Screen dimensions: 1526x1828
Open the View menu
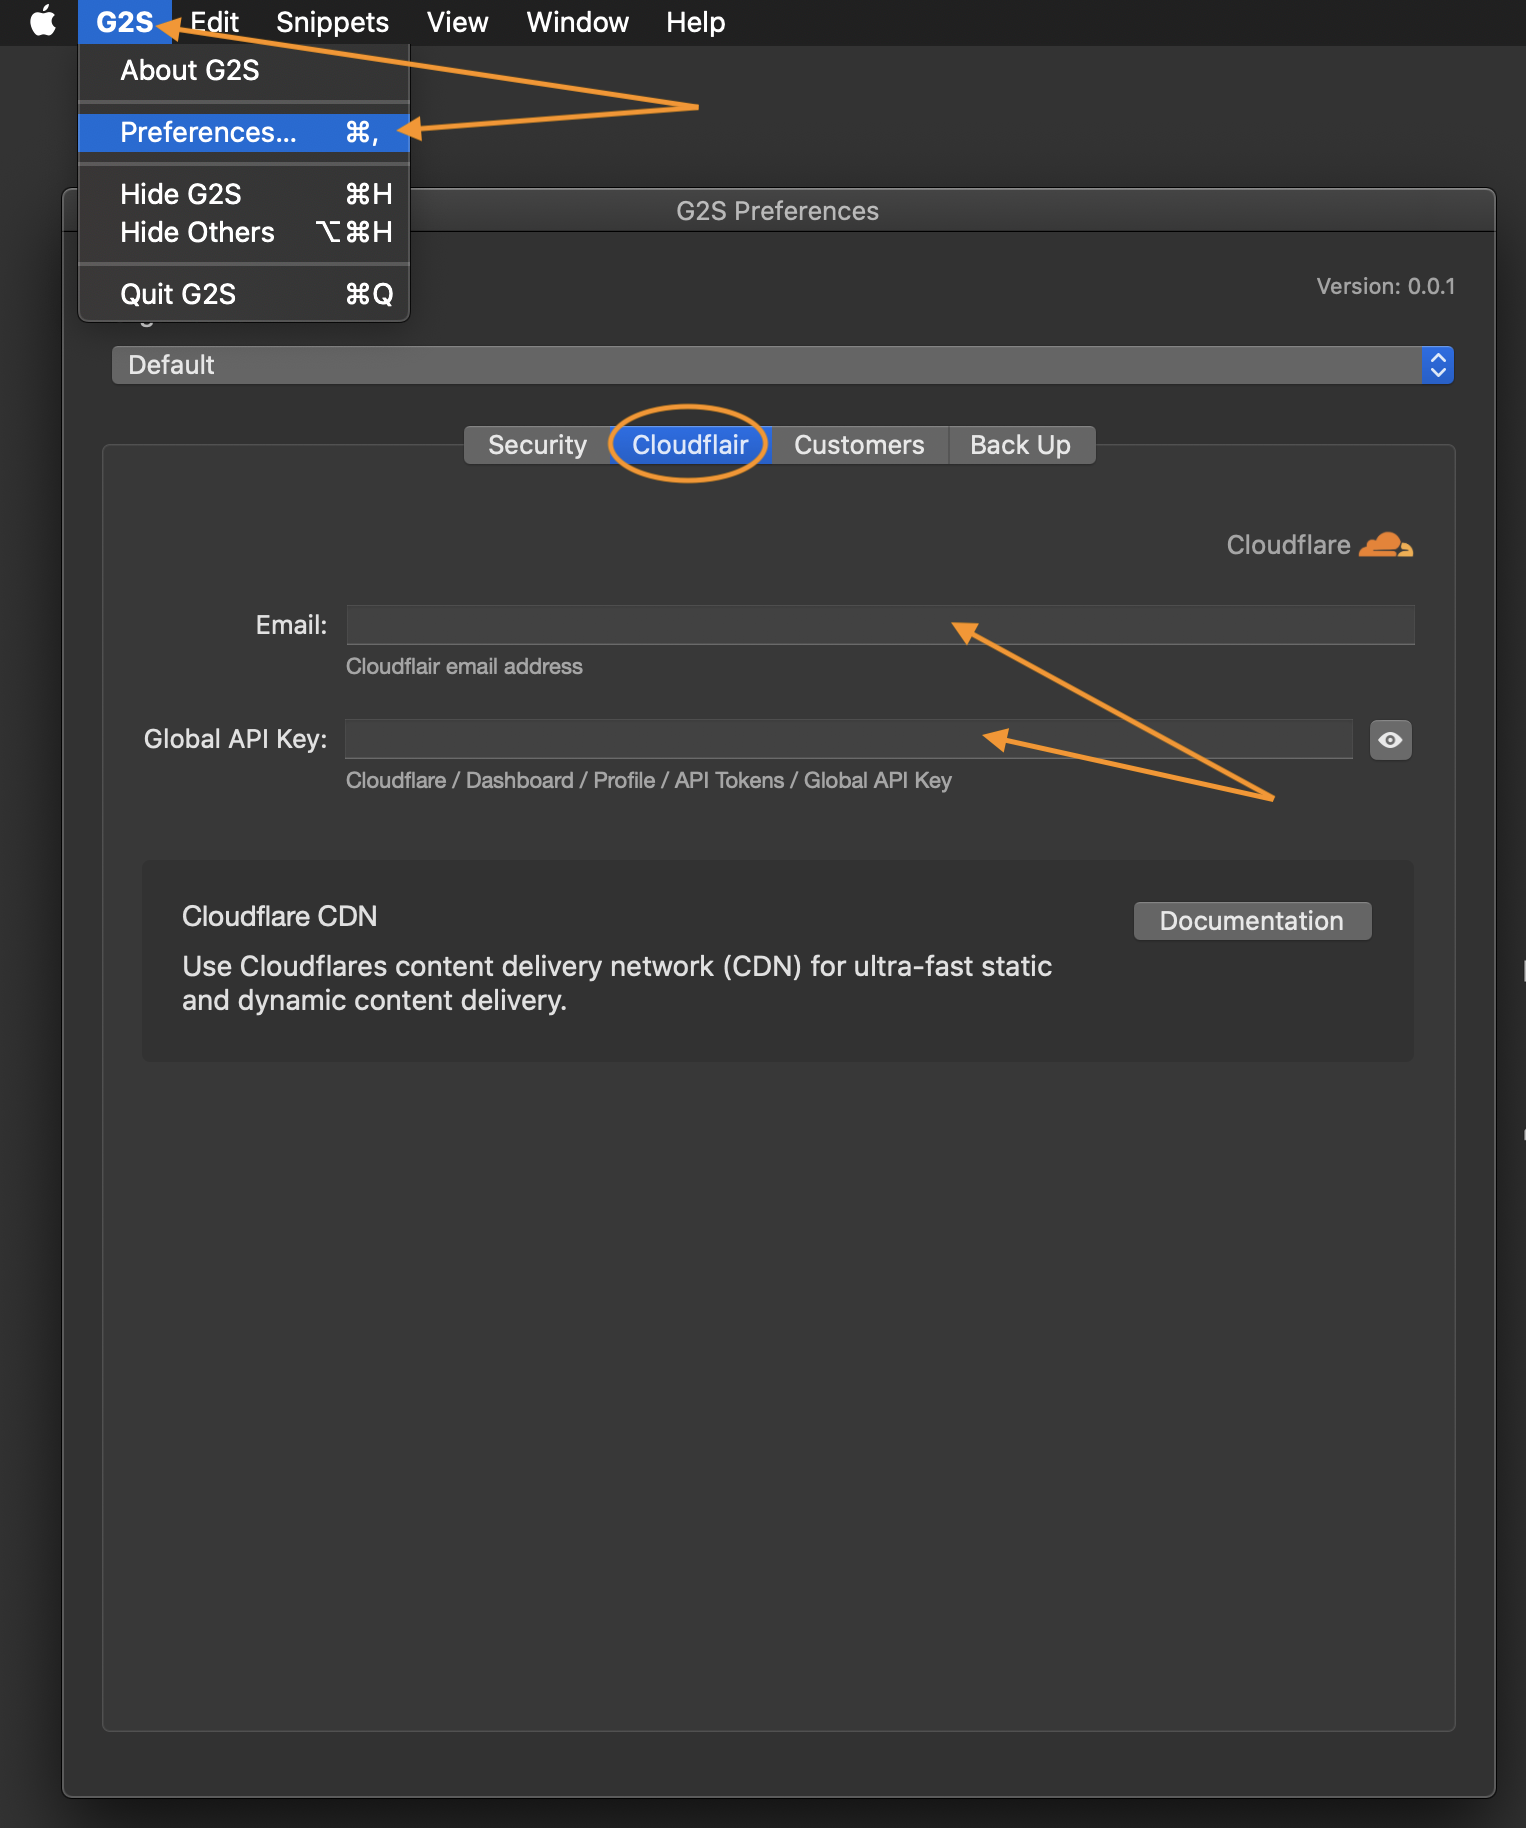click(x=457, y=22)
